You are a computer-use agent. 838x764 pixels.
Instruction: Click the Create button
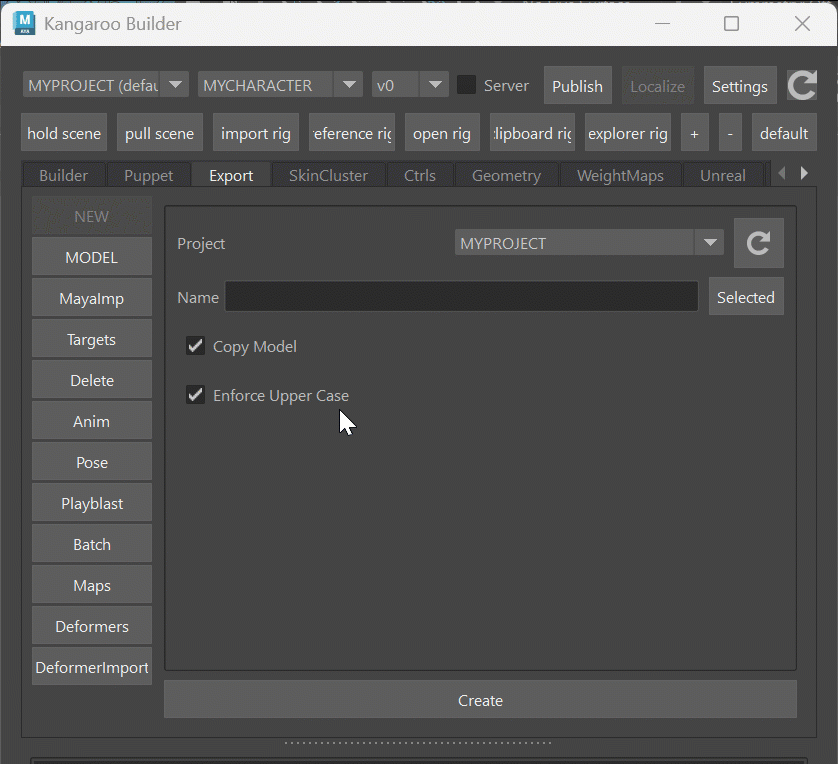point(480,700)
